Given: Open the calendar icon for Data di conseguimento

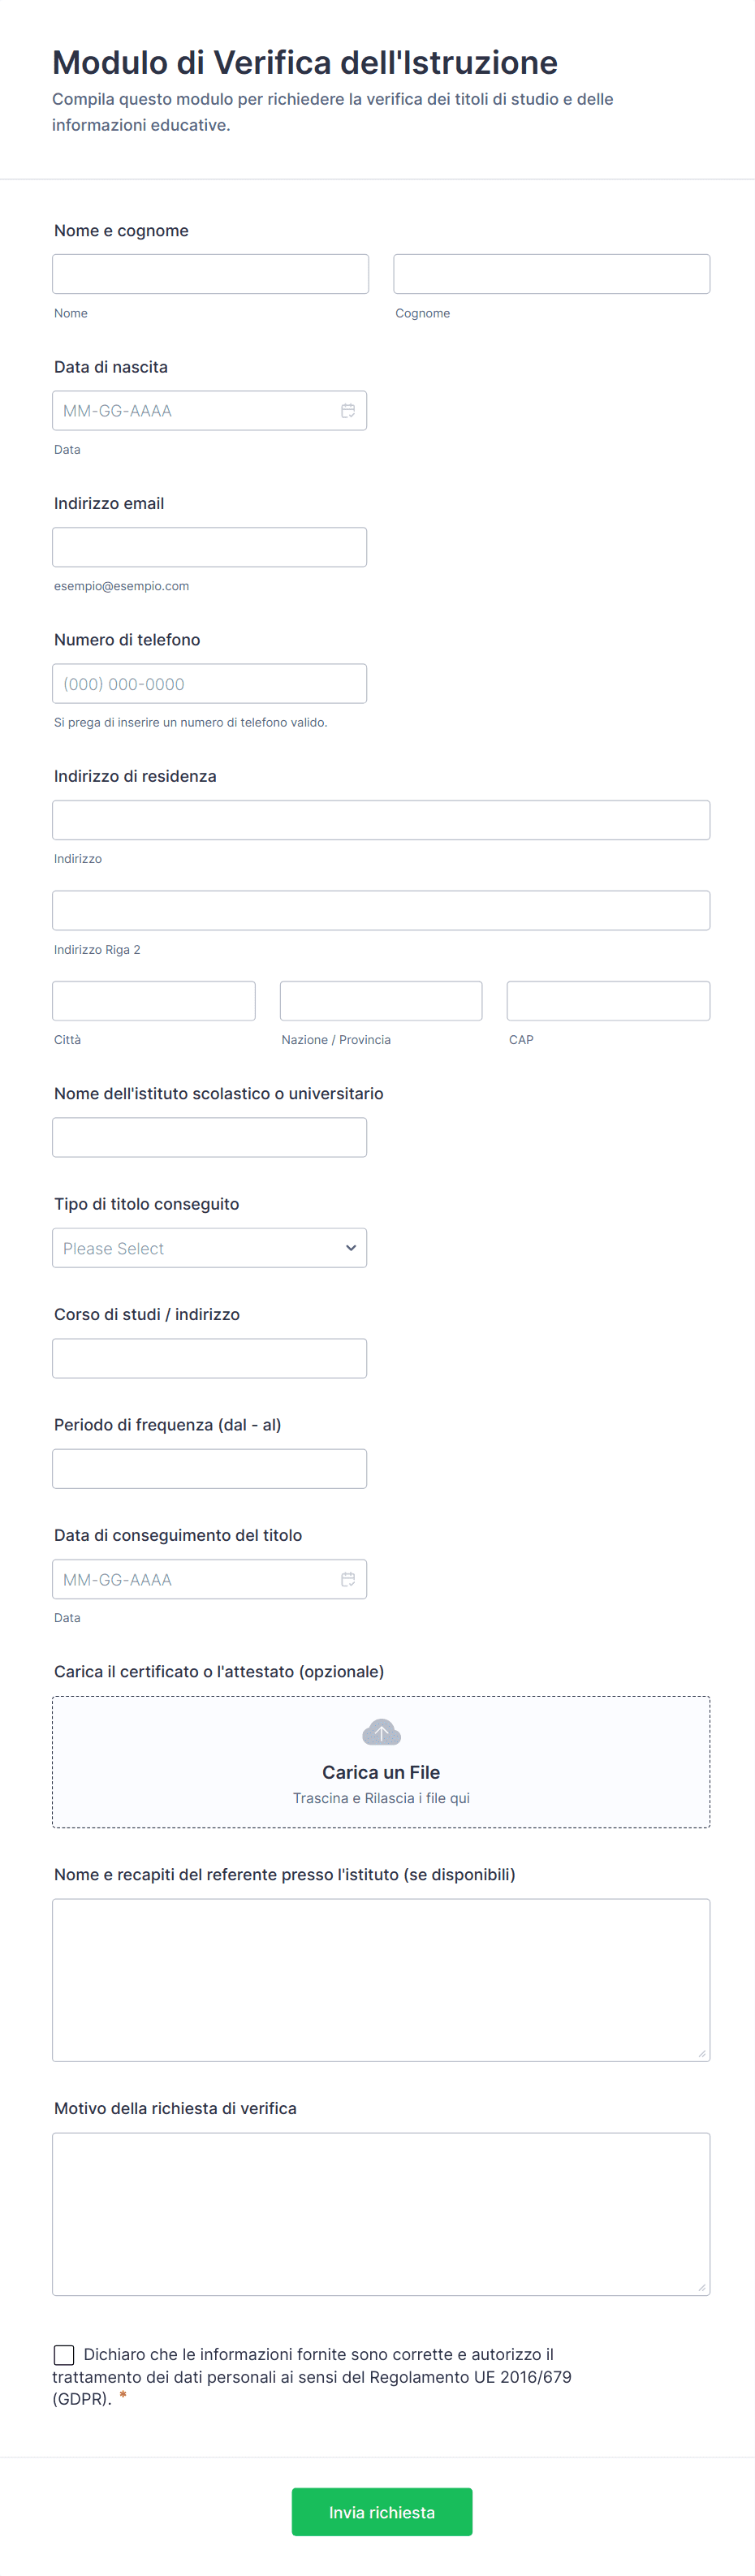Looking at the screenshot, I should [348, 1579].
